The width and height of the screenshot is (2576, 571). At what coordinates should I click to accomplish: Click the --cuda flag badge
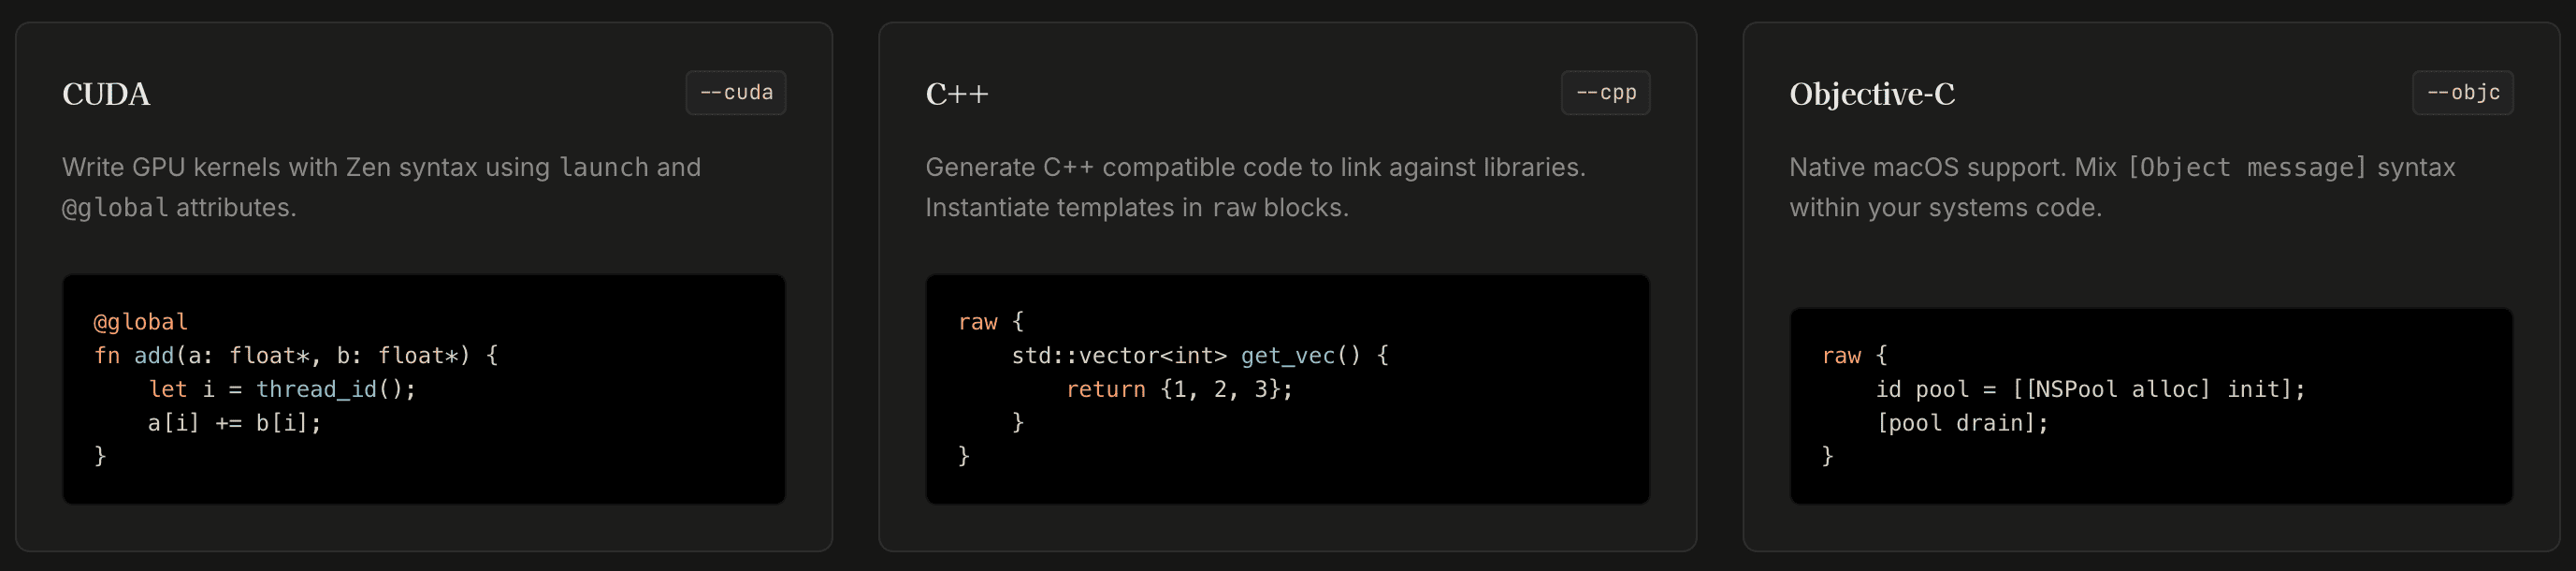736,93
